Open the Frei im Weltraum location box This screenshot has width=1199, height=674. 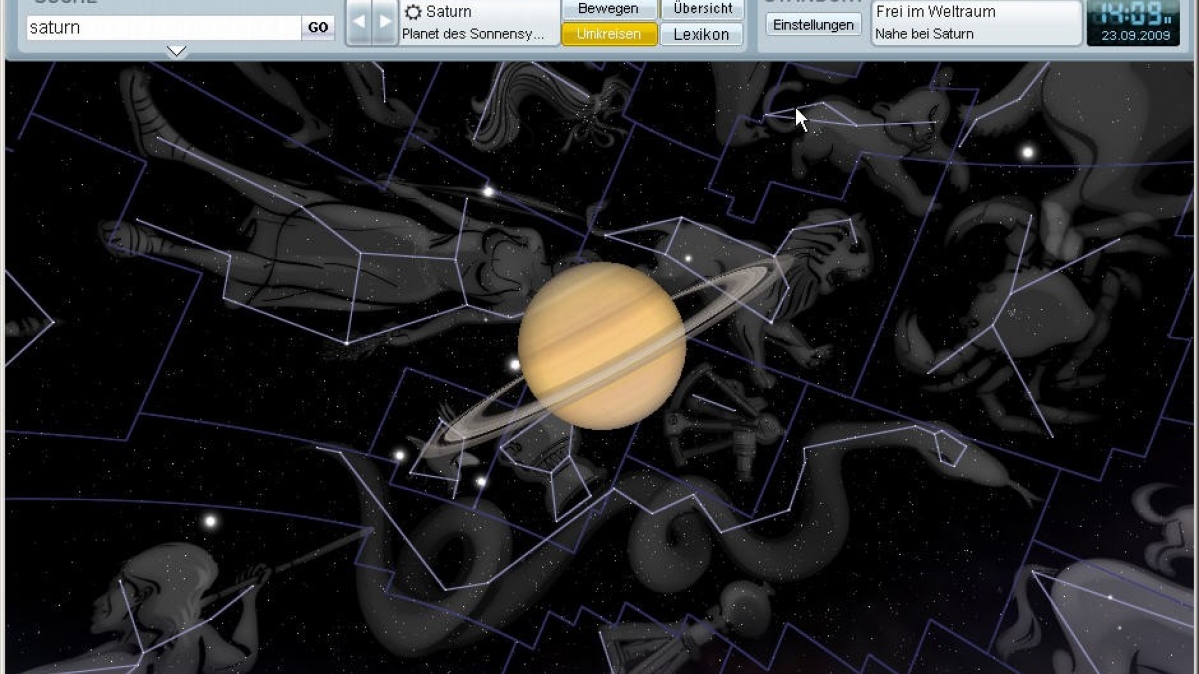pyautogui.click(x=975, y=23)
